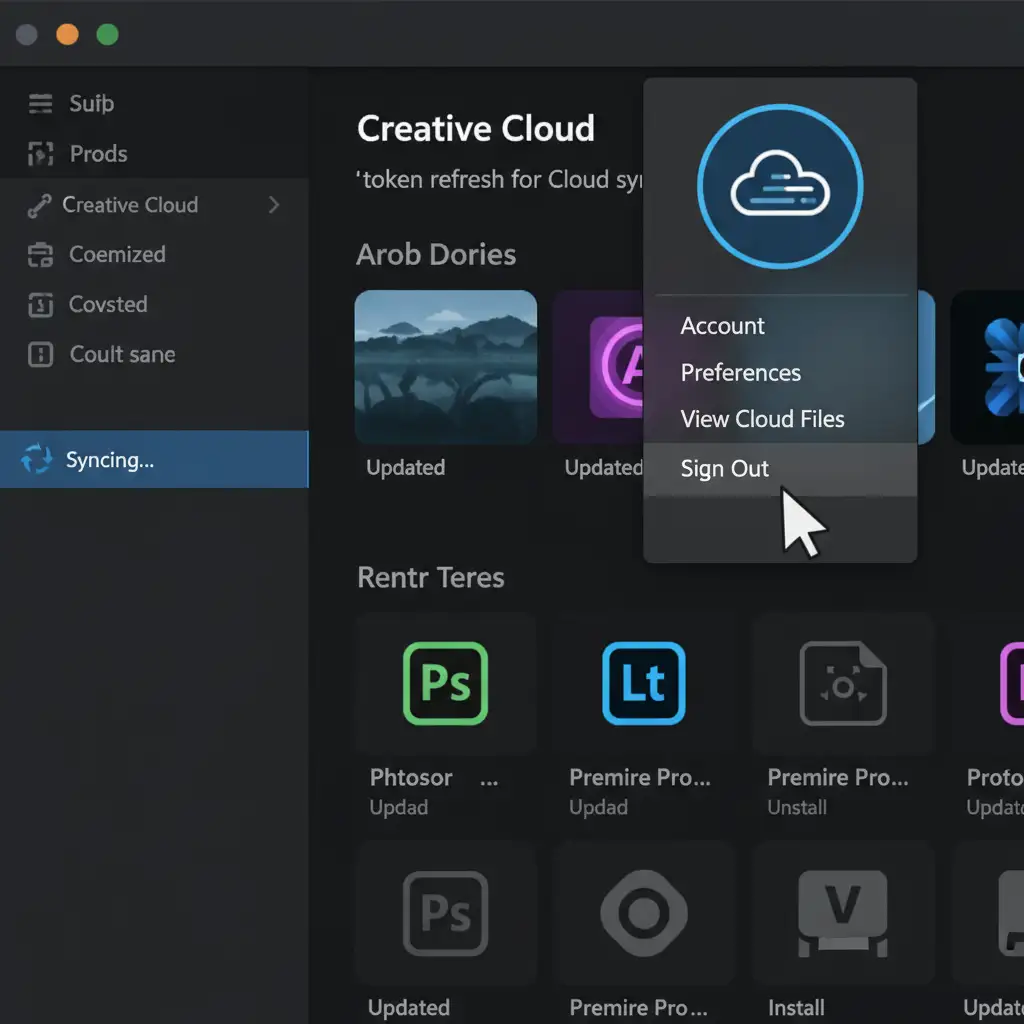Click the gray Ps icon in bottom row

[445, 912]
